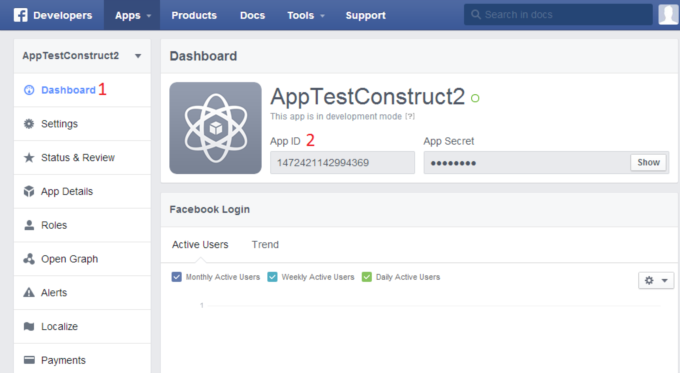Viewport: 680px width, 373px height.
Task: Click the Facebook Login section heading
Action: click(209, 209)
